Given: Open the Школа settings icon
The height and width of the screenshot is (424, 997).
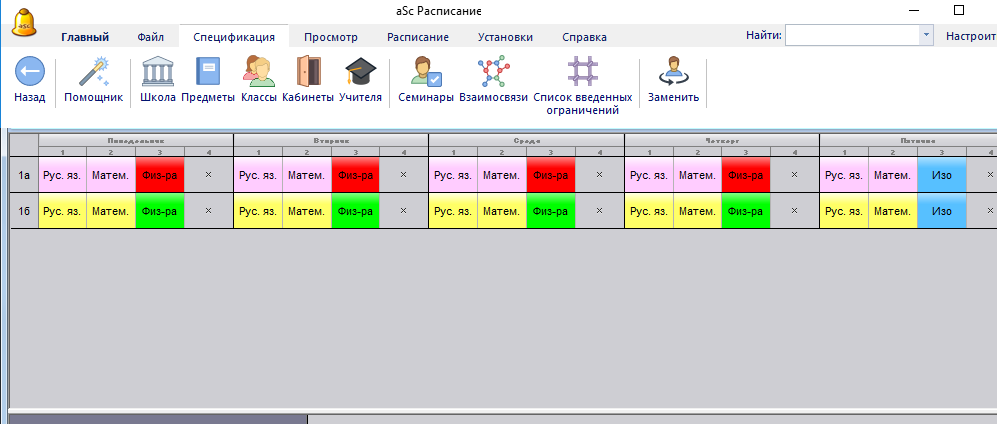Looking at the screenshot, I should (x=158, y=73).
